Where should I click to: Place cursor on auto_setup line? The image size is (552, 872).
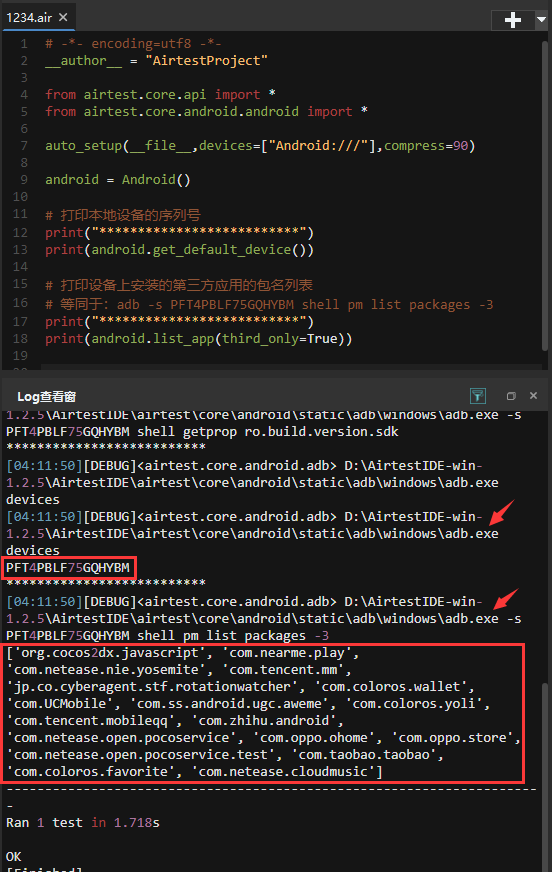pos(260,146)
